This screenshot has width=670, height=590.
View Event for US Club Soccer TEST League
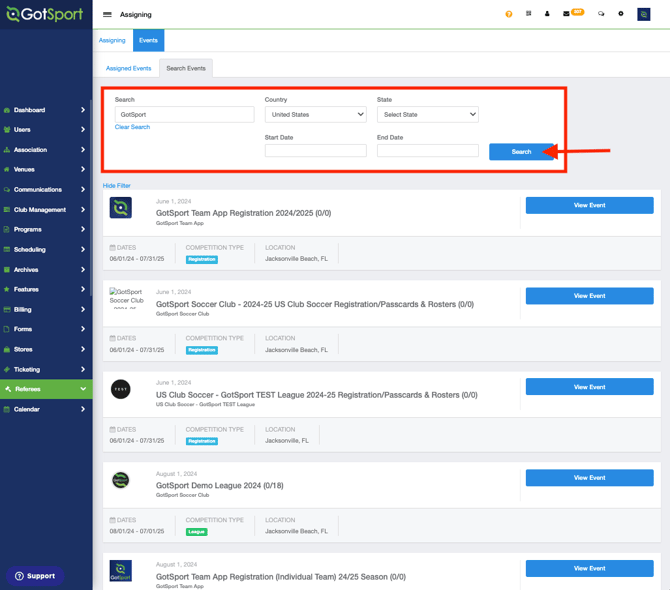point(589,387)
